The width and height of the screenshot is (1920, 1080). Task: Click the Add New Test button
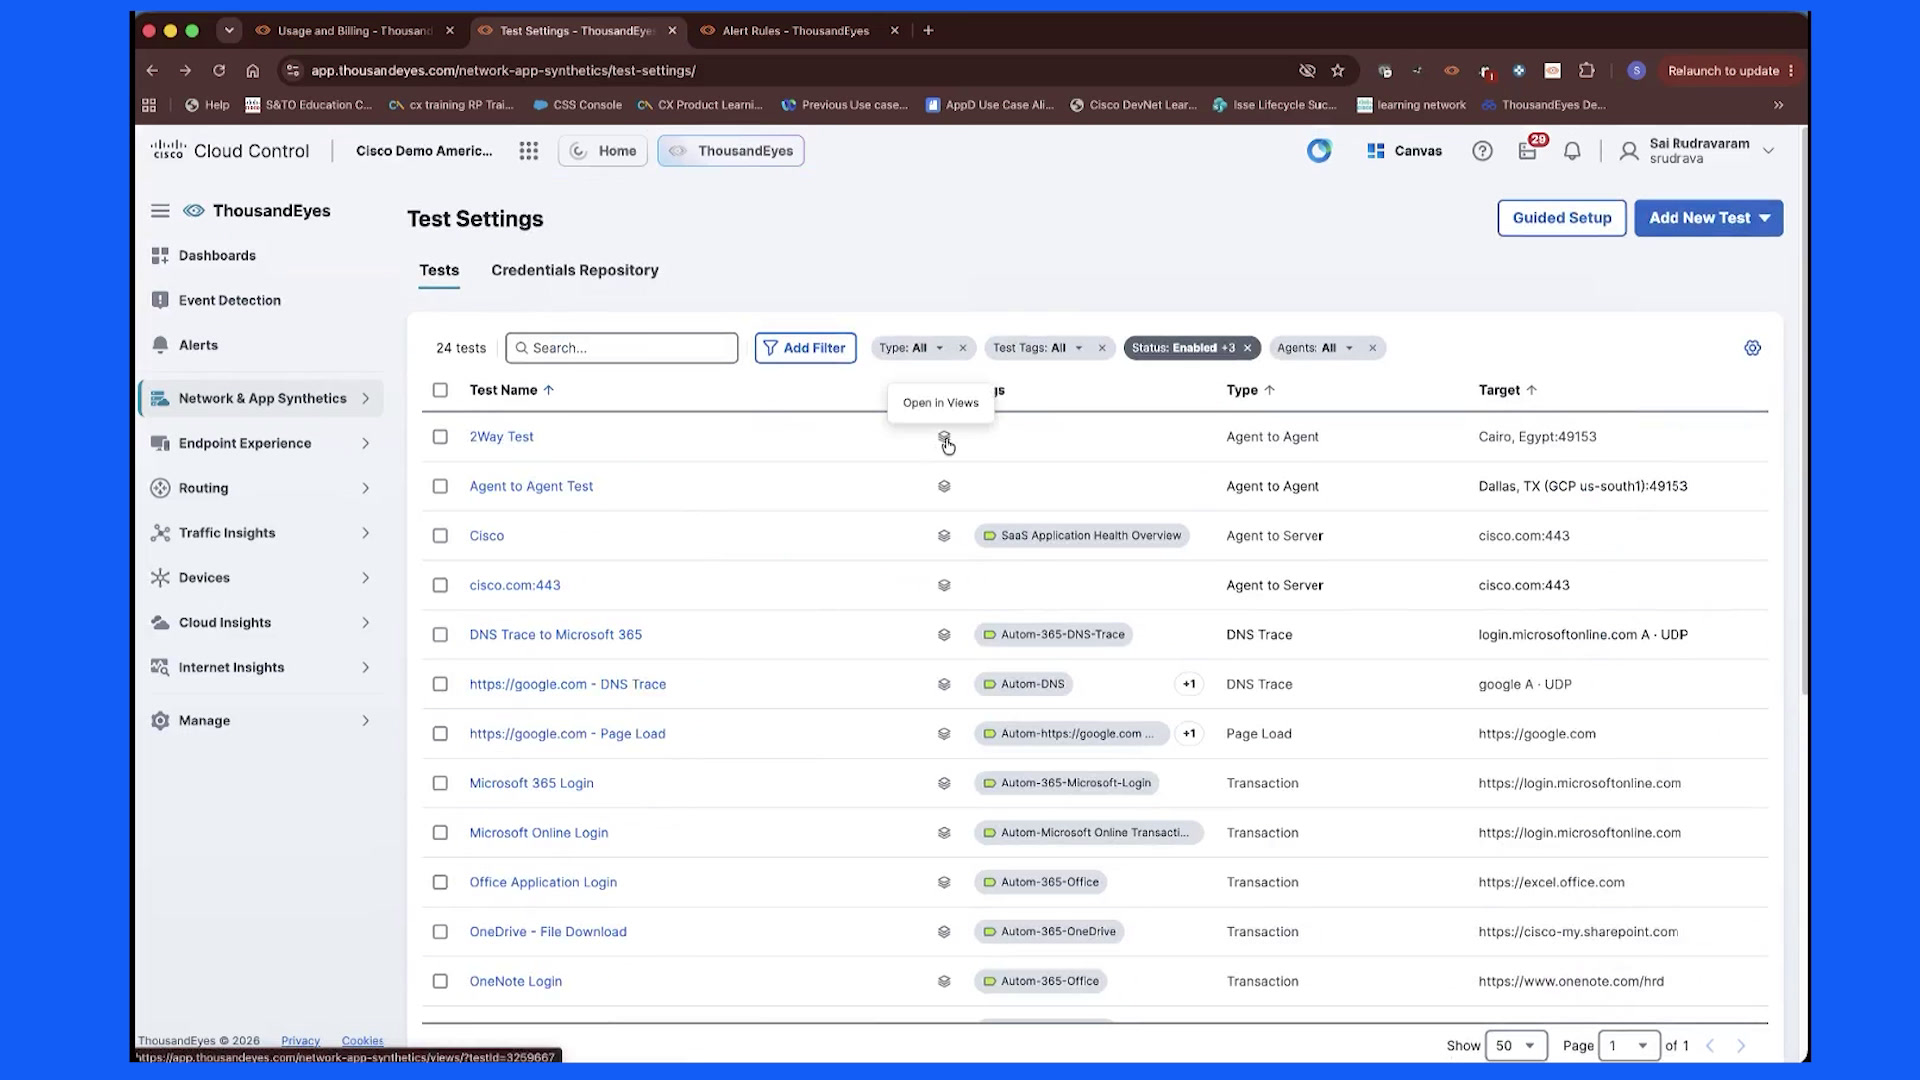pyautogui.click(x=1708, y=218)
